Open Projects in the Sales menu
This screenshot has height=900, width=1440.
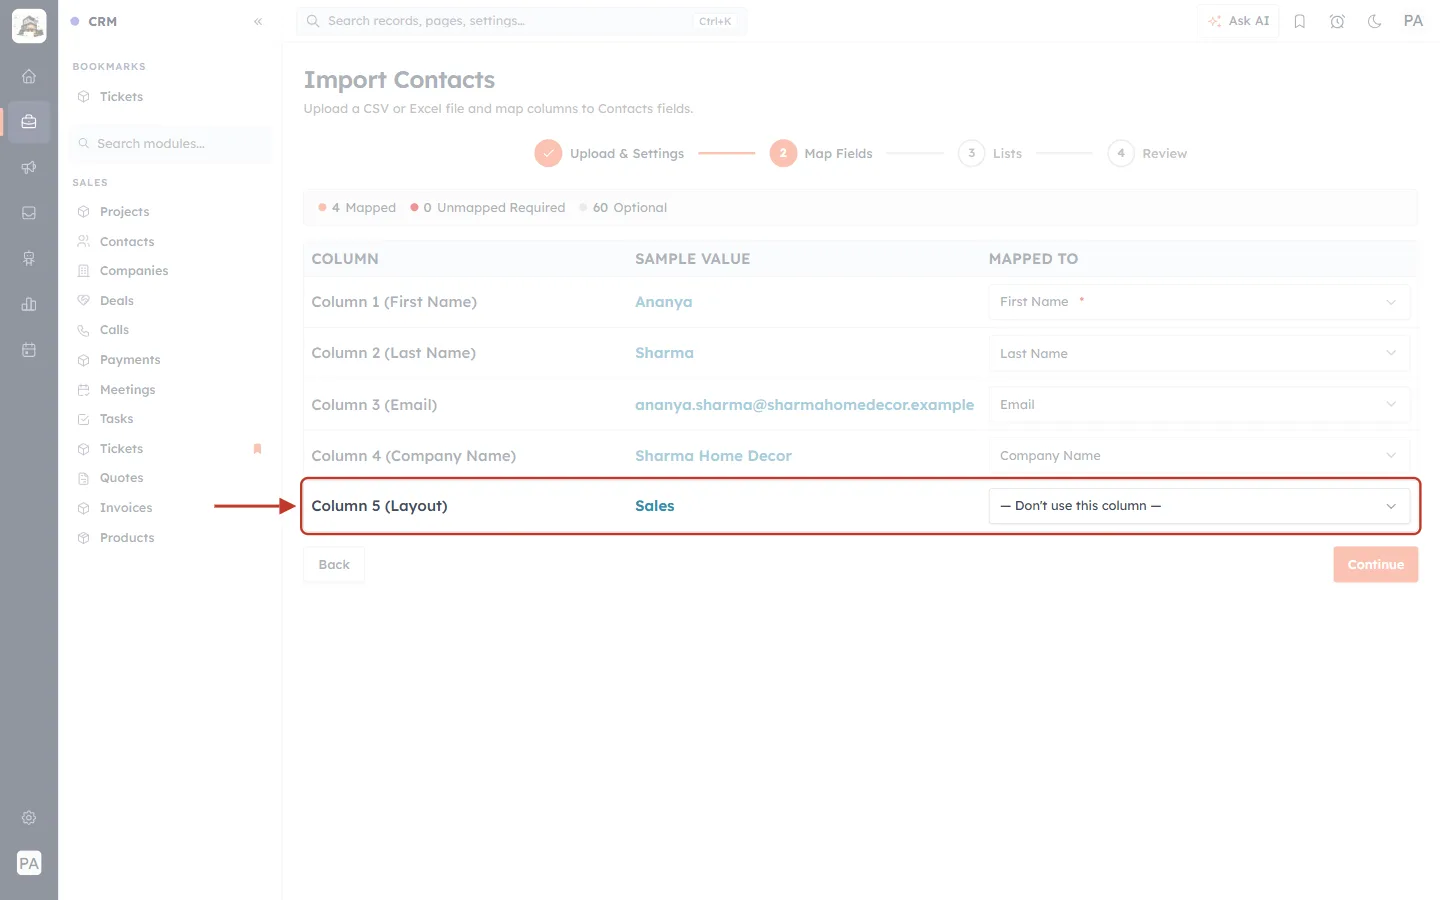pos(124,212)
